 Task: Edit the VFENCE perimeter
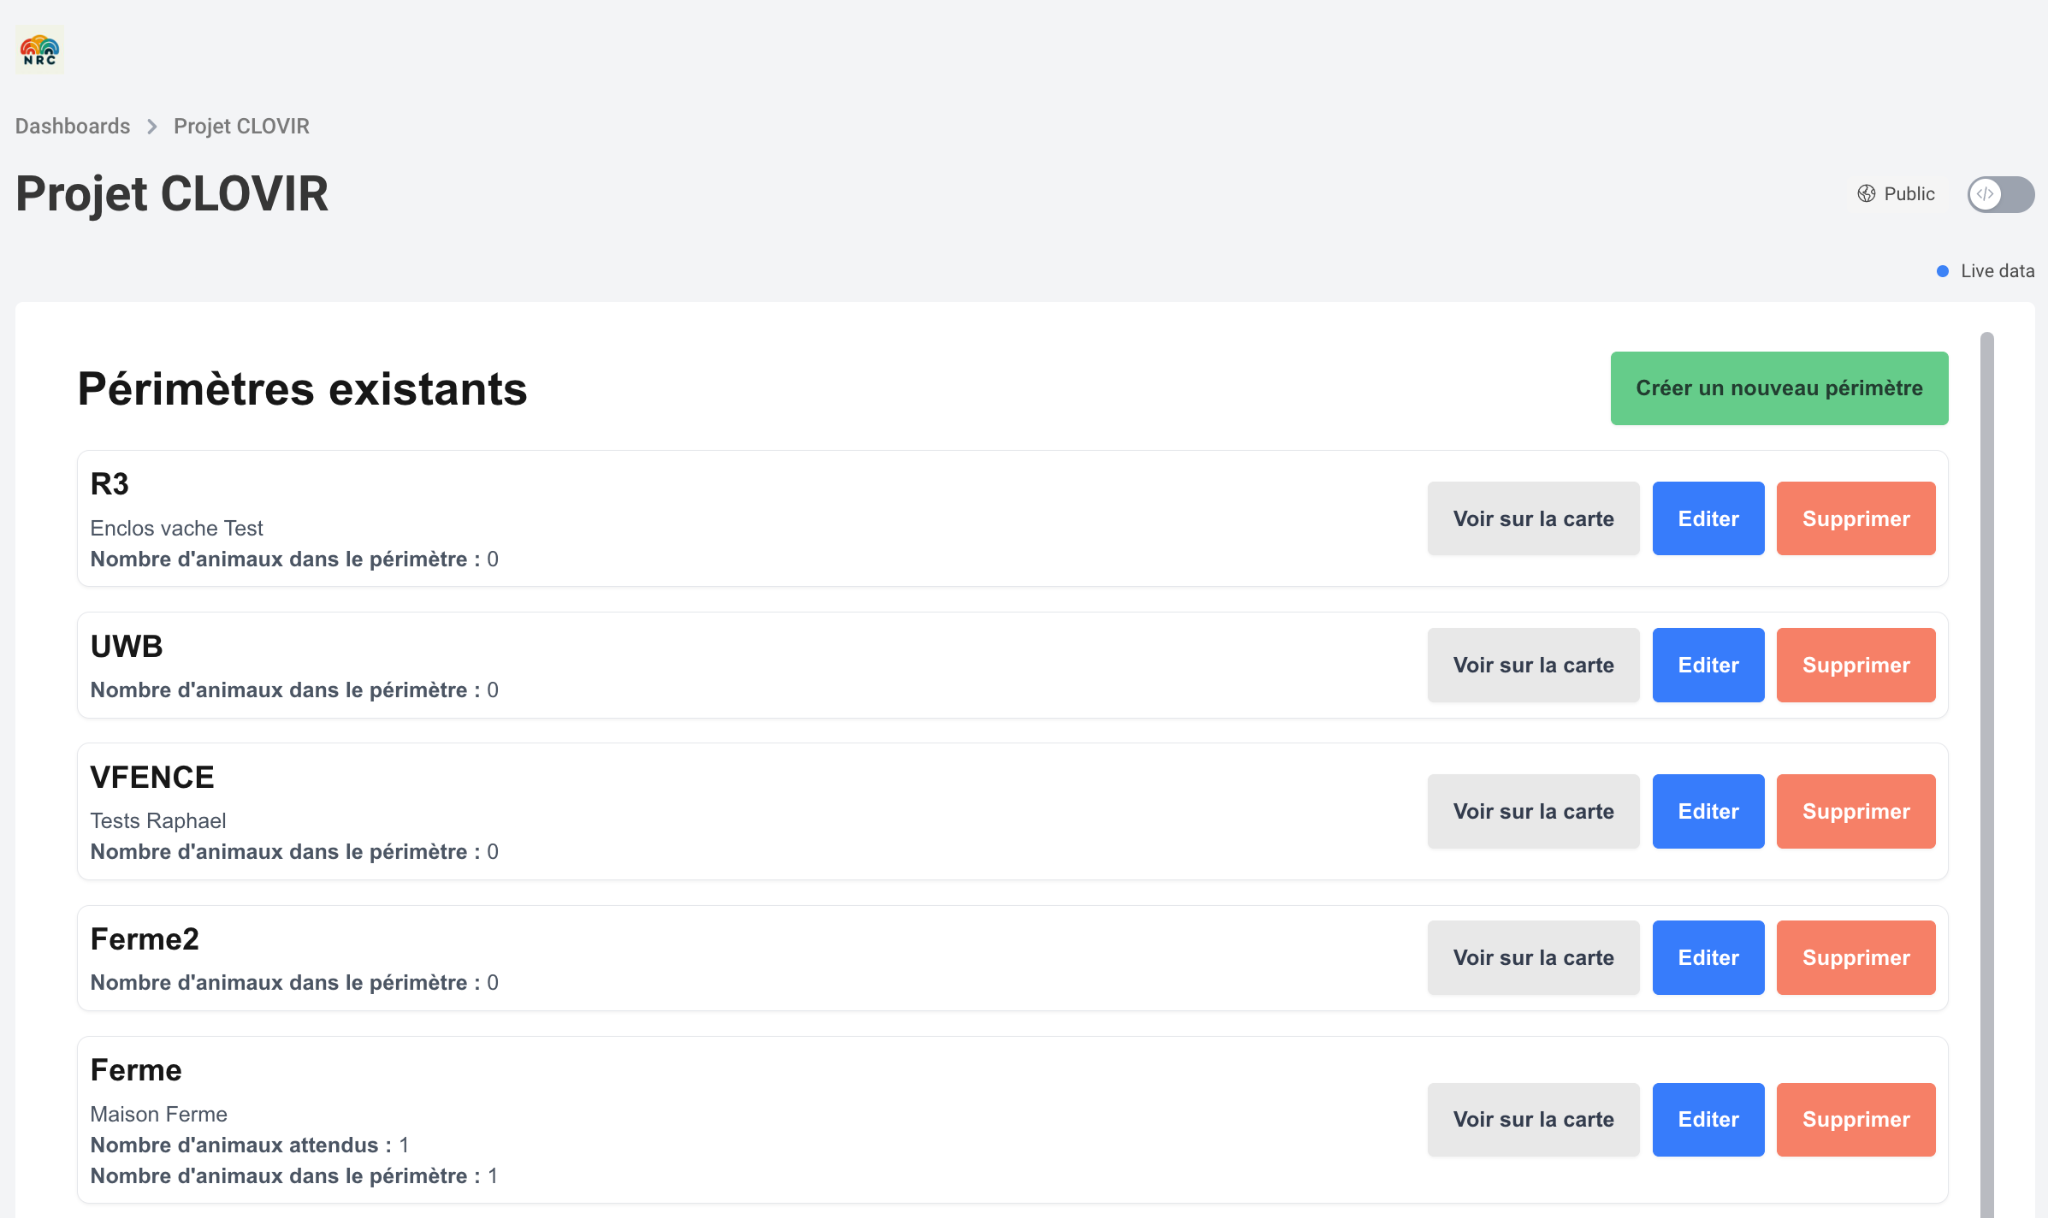pyautogui.click(x=1707, y=811)
